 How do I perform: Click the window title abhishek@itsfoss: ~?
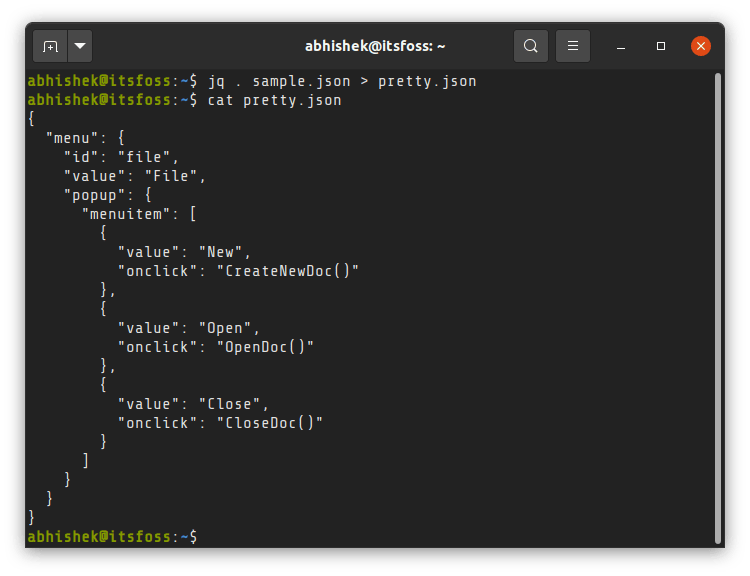pos(375,46)
